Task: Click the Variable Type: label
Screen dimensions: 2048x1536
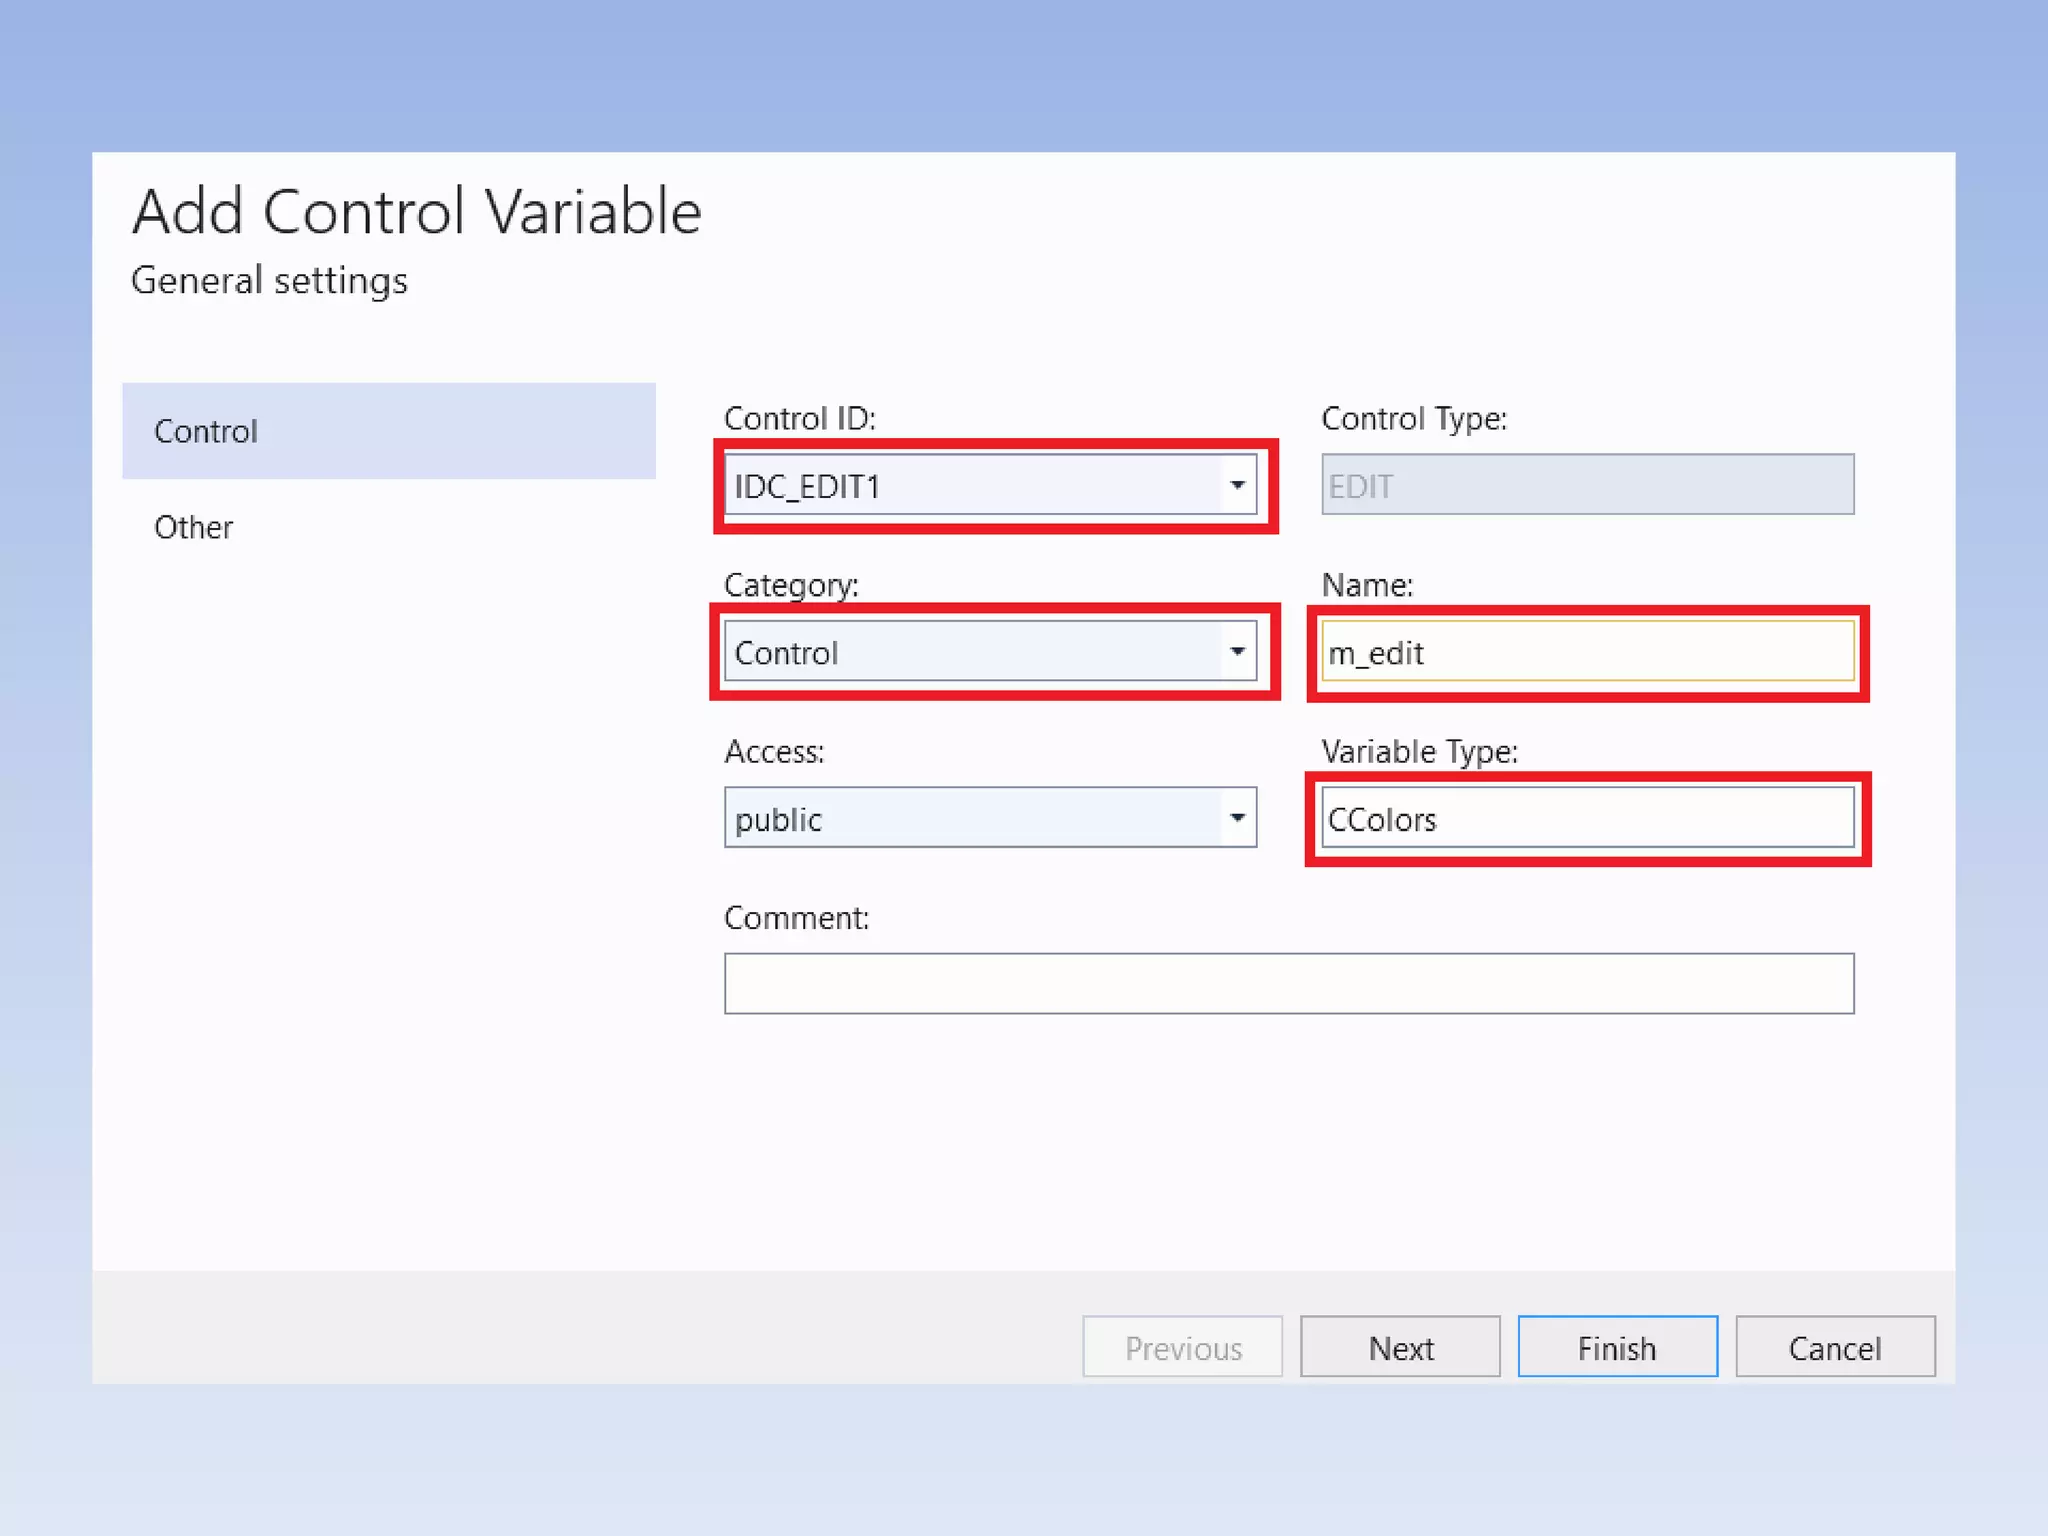Action: point(1419,752)
